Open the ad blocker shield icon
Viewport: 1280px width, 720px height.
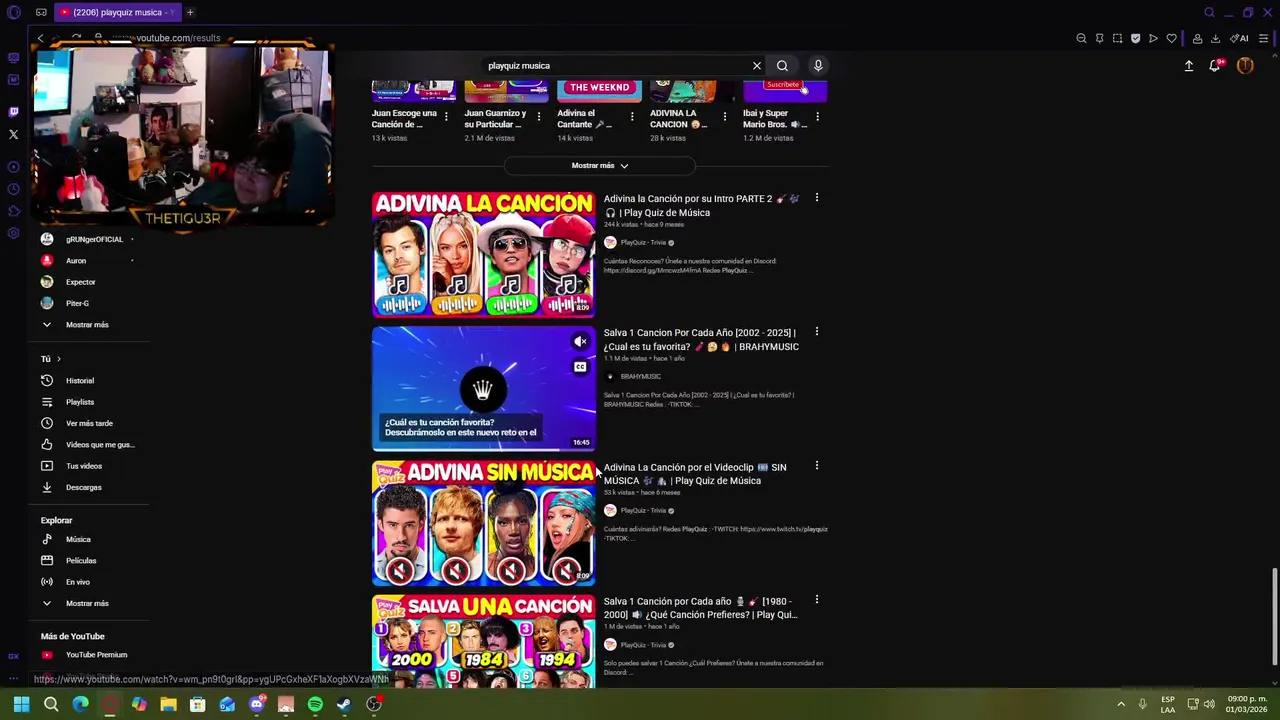point(1135,38)
